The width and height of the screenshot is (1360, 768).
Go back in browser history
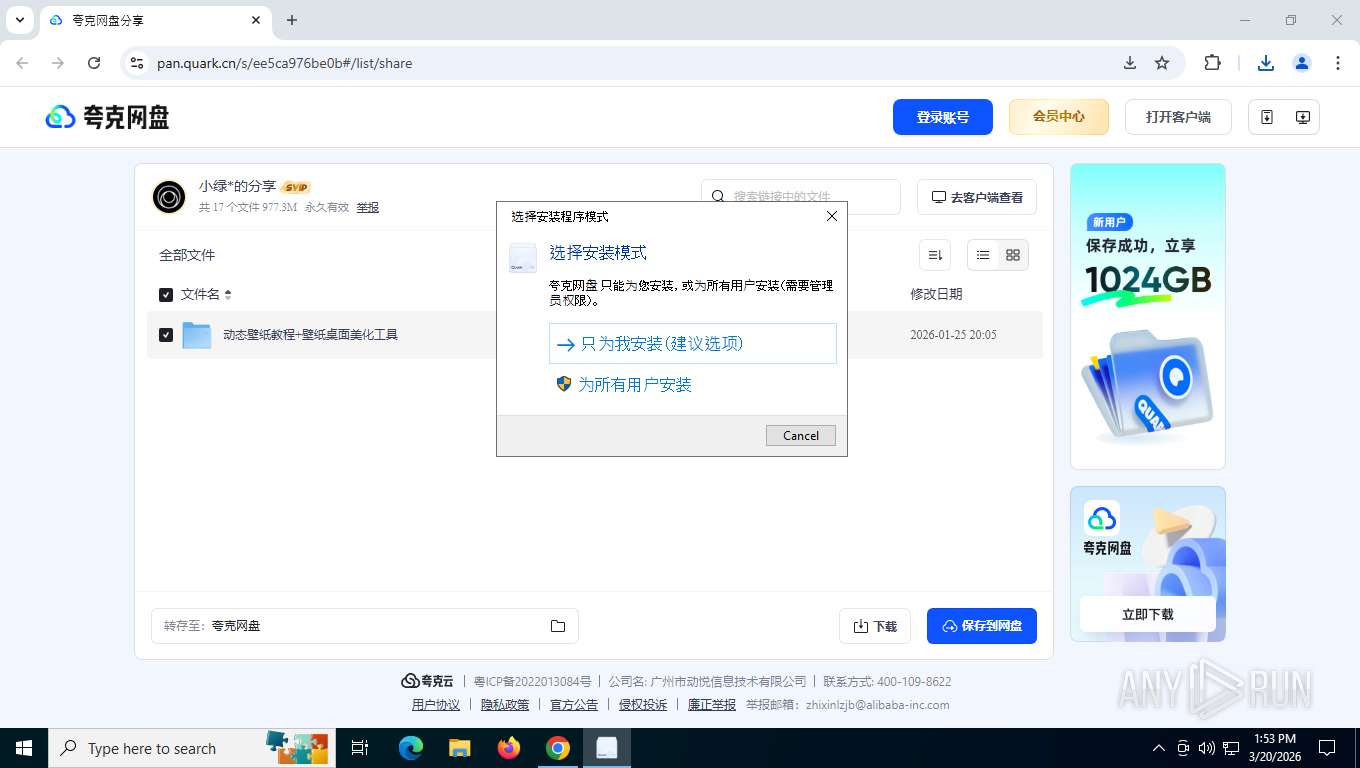coord(22,63)
